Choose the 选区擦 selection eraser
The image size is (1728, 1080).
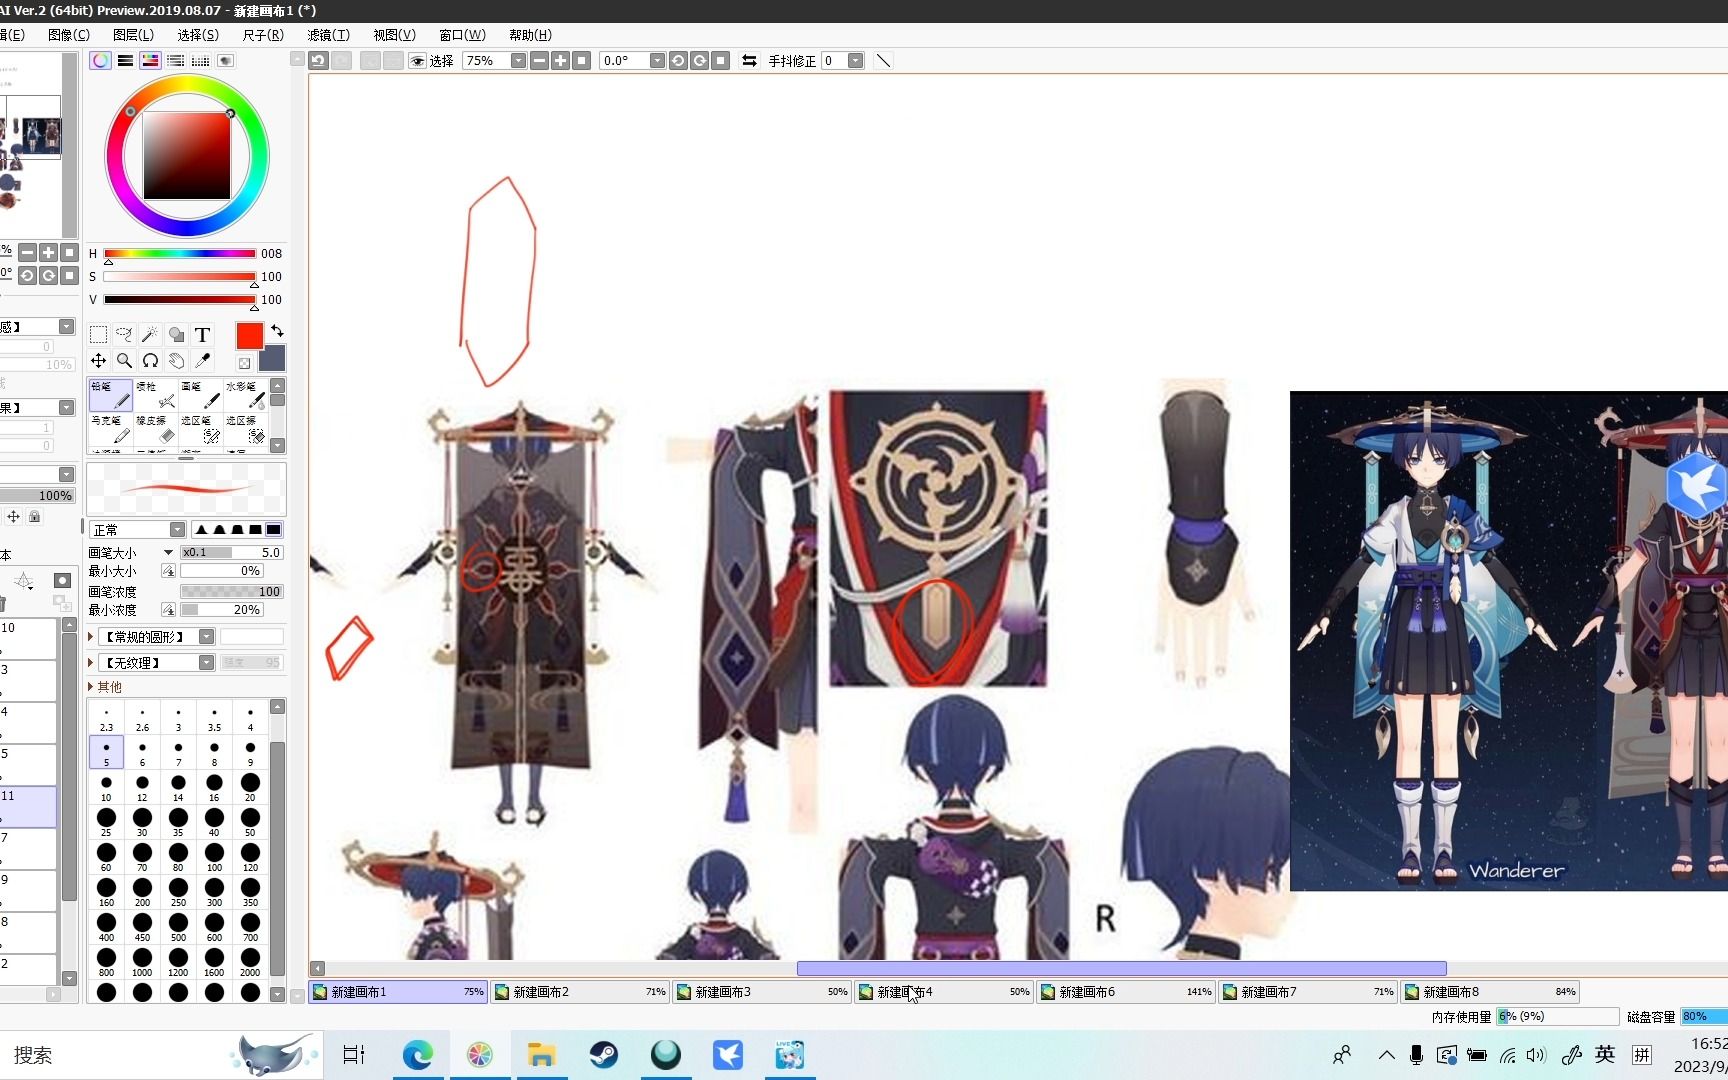246,430
